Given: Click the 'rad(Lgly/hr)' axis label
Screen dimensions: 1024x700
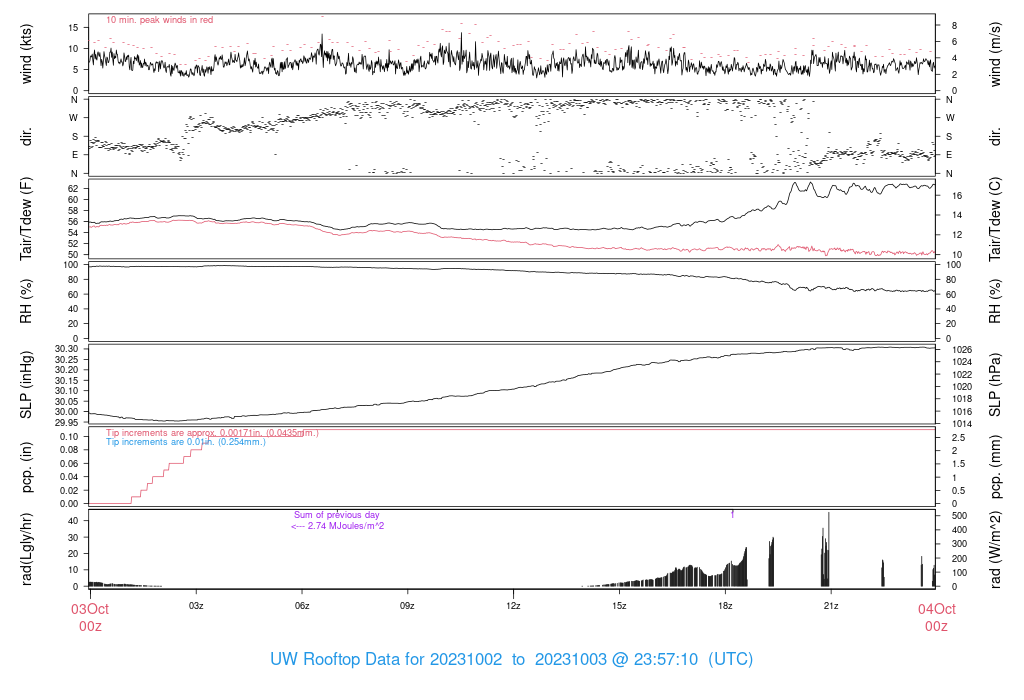Looking at the screenshot, I should (x=26, y=549).
